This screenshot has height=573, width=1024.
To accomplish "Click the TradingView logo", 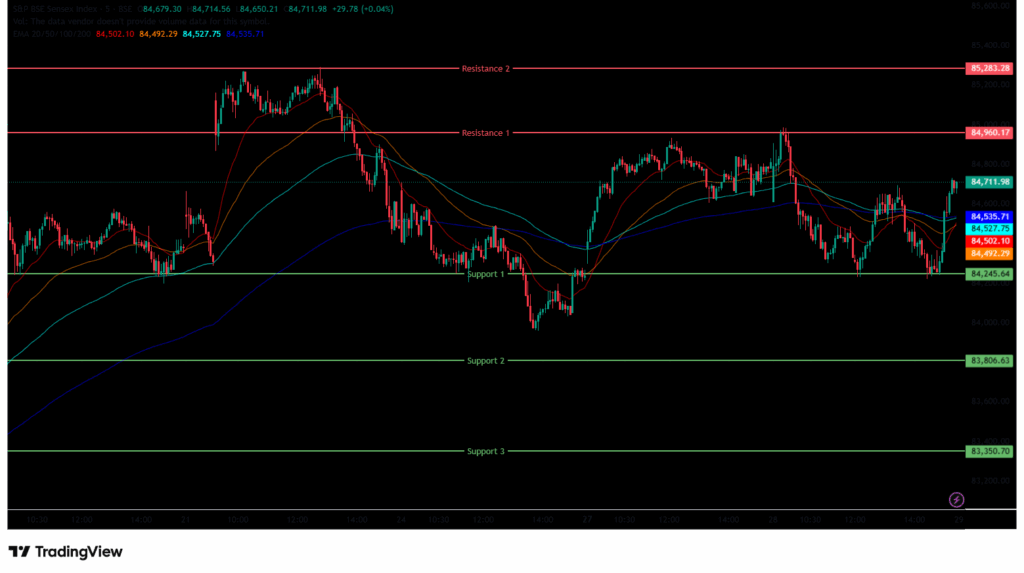I will coord(65,551).
